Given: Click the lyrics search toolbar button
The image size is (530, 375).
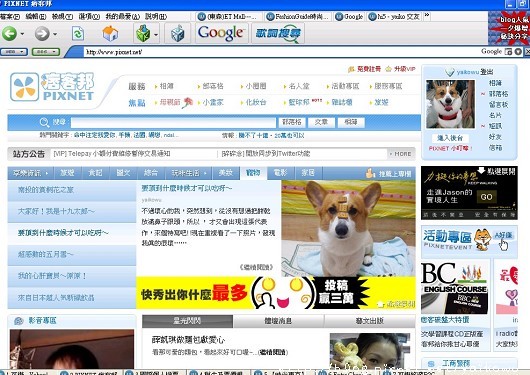Looking at the screenshot, I should tap(278, 33).
